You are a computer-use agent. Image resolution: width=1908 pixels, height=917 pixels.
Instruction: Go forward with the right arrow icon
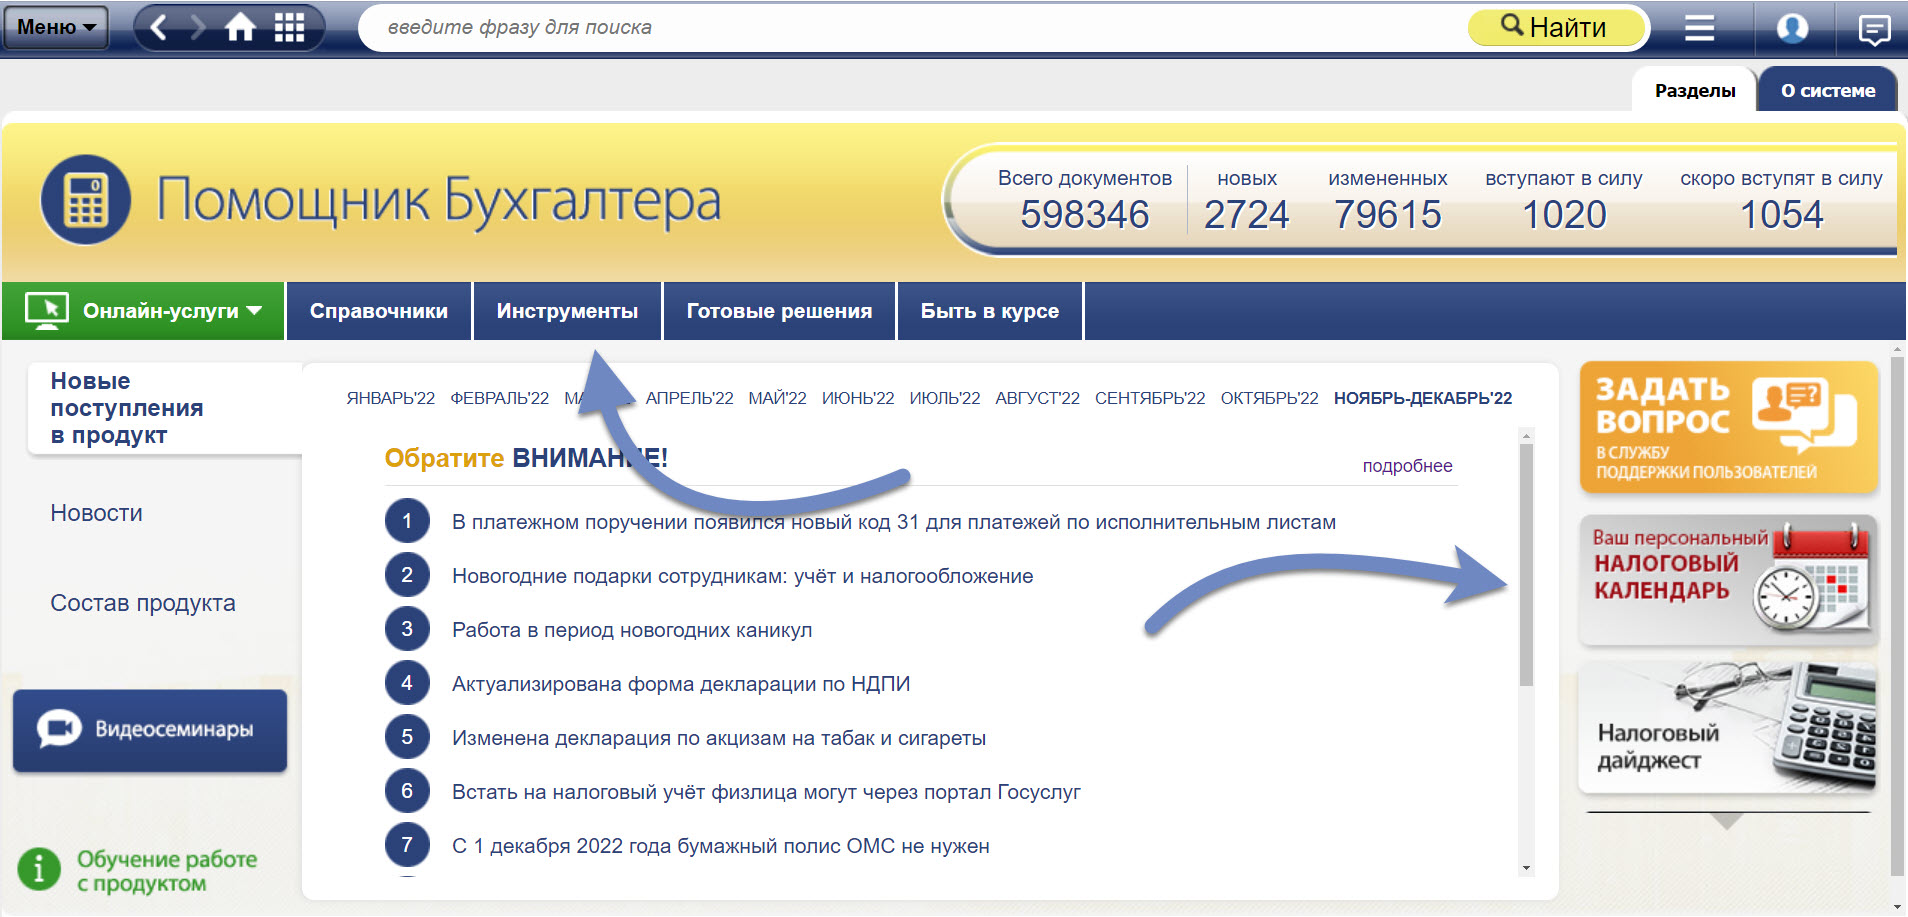pyautogui.click(x=198, y=27)
